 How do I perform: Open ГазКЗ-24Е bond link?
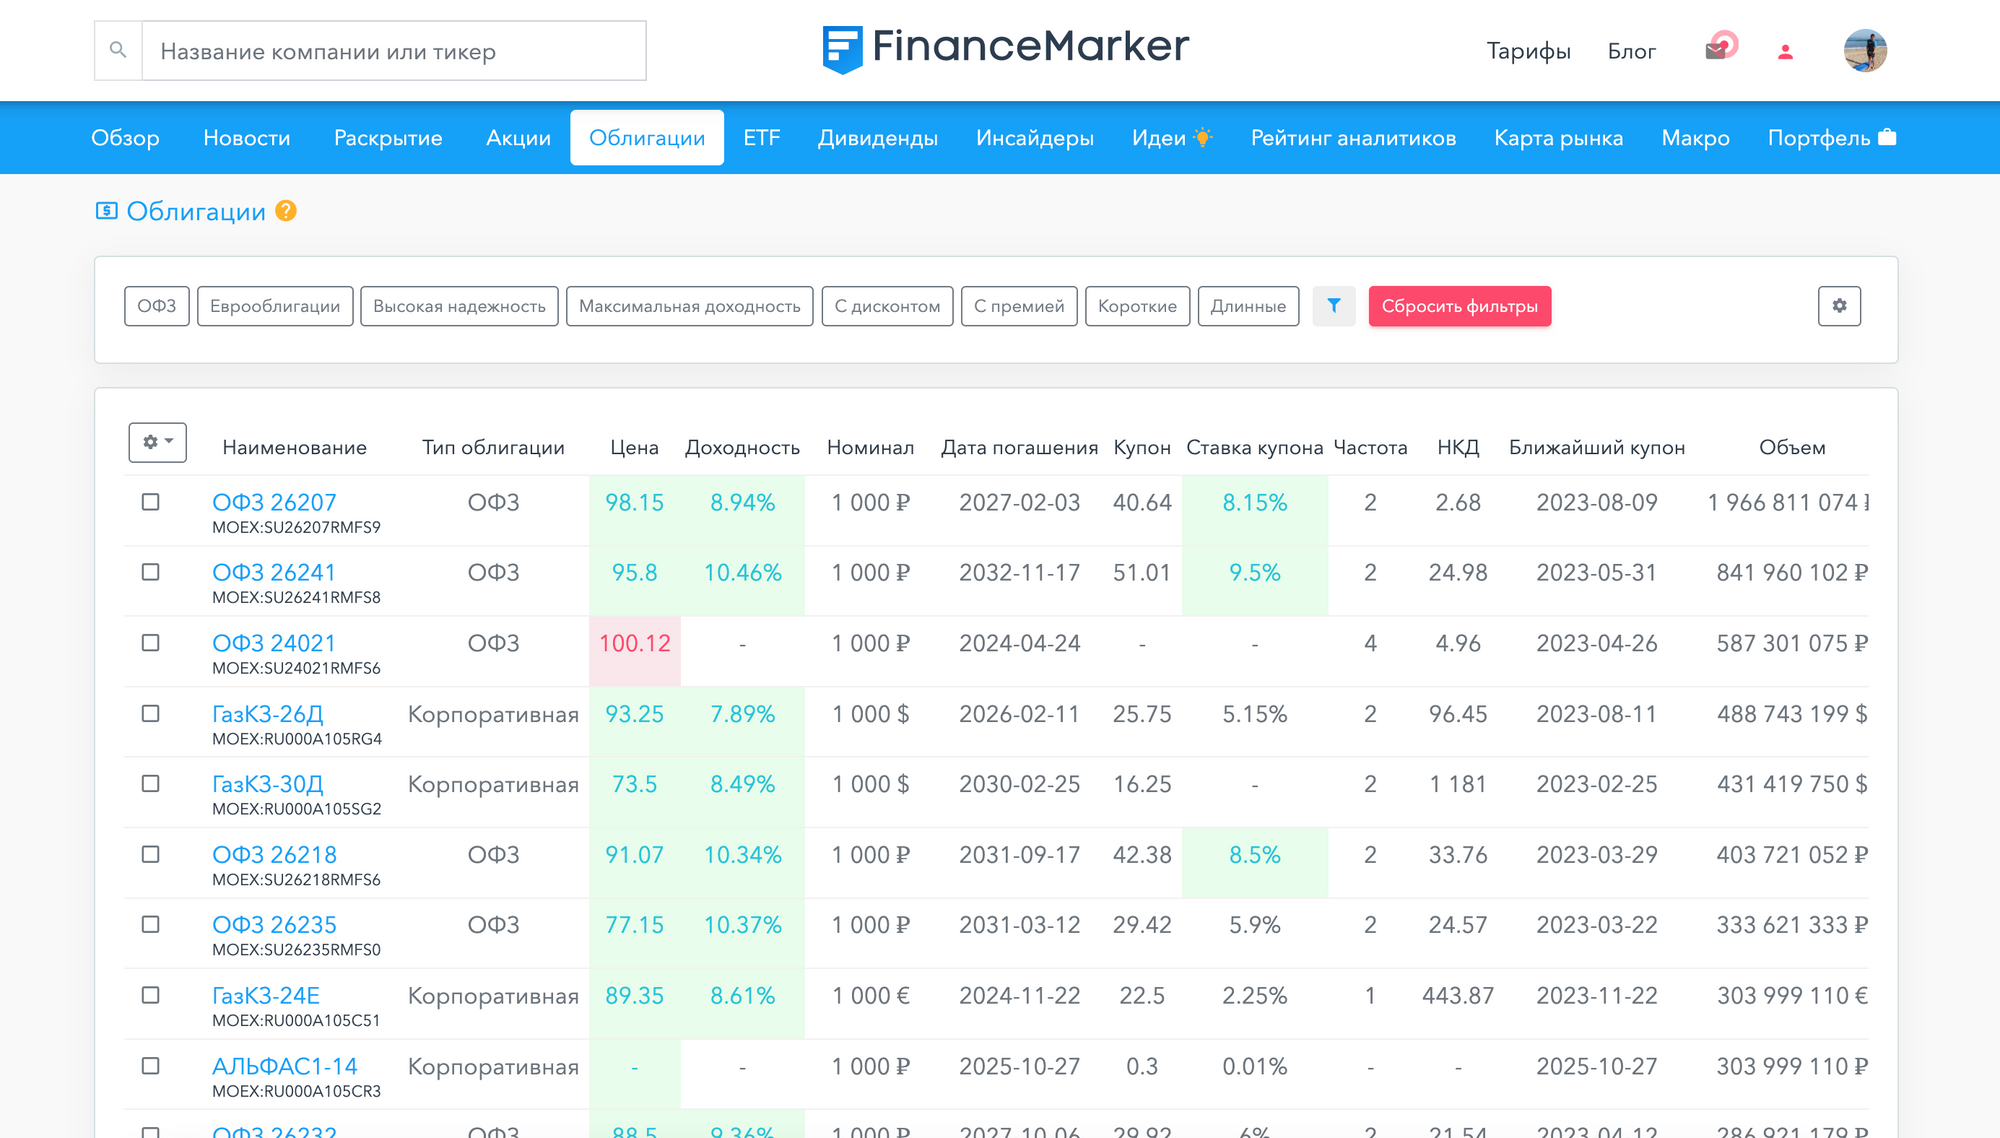pyautogui.click(x=266, y=996)
